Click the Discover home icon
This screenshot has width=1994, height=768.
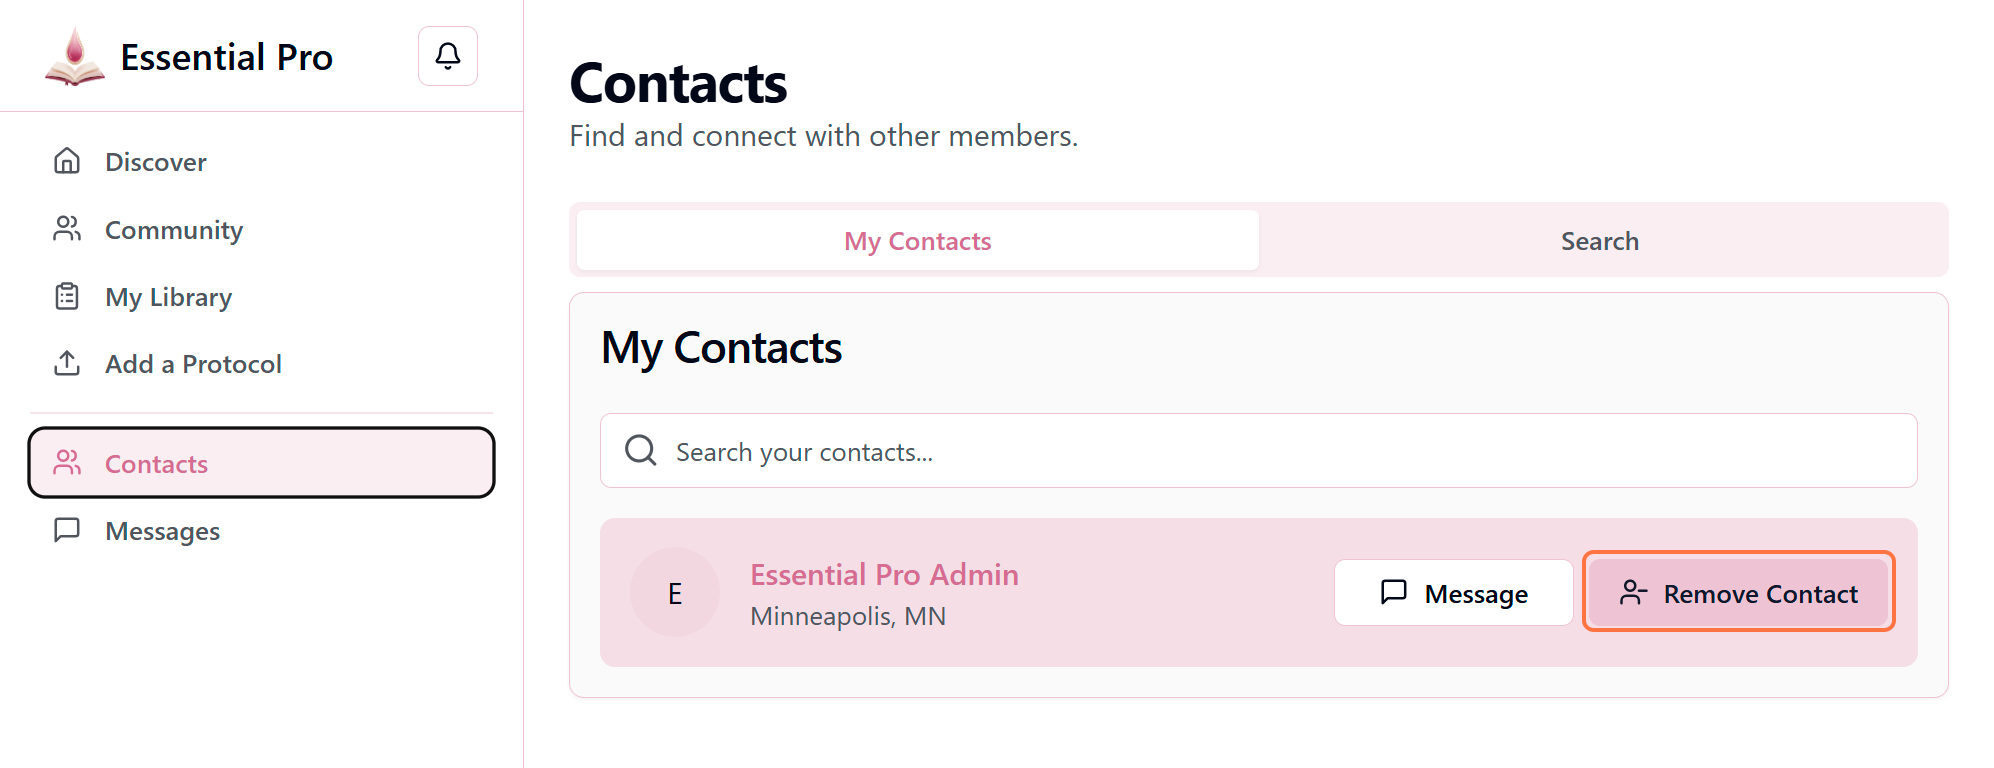[67, 161]
